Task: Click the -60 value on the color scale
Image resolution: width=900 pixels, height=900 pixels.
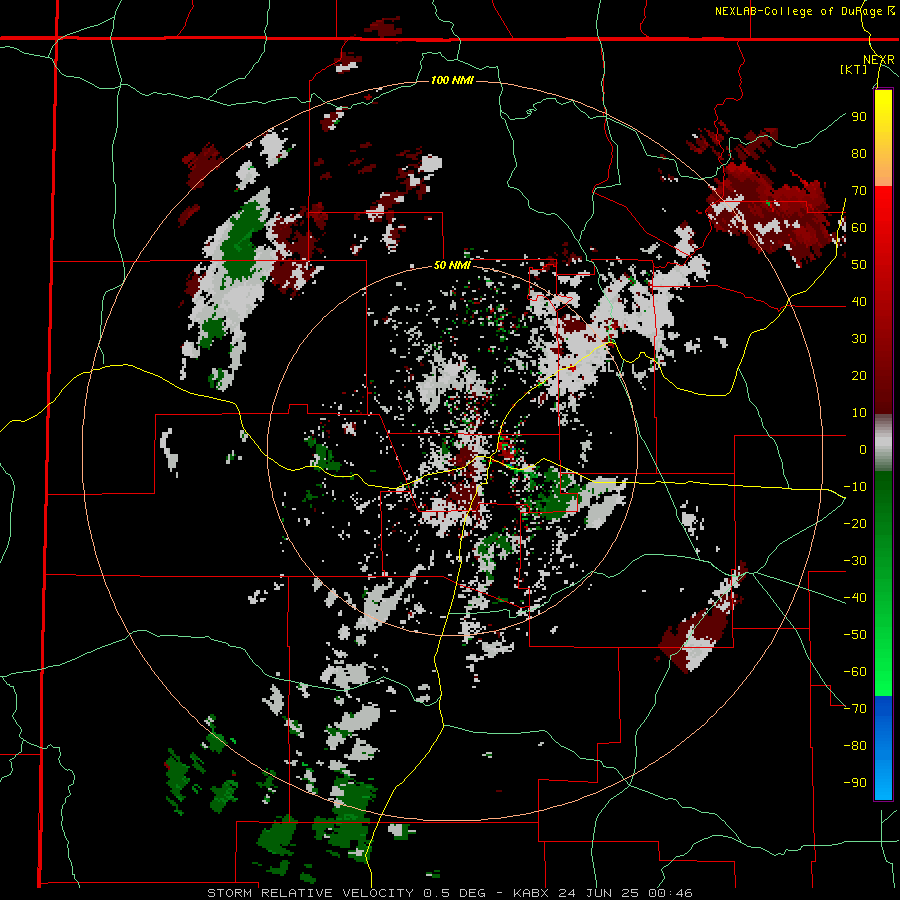Action: click(x=855, y=672)
